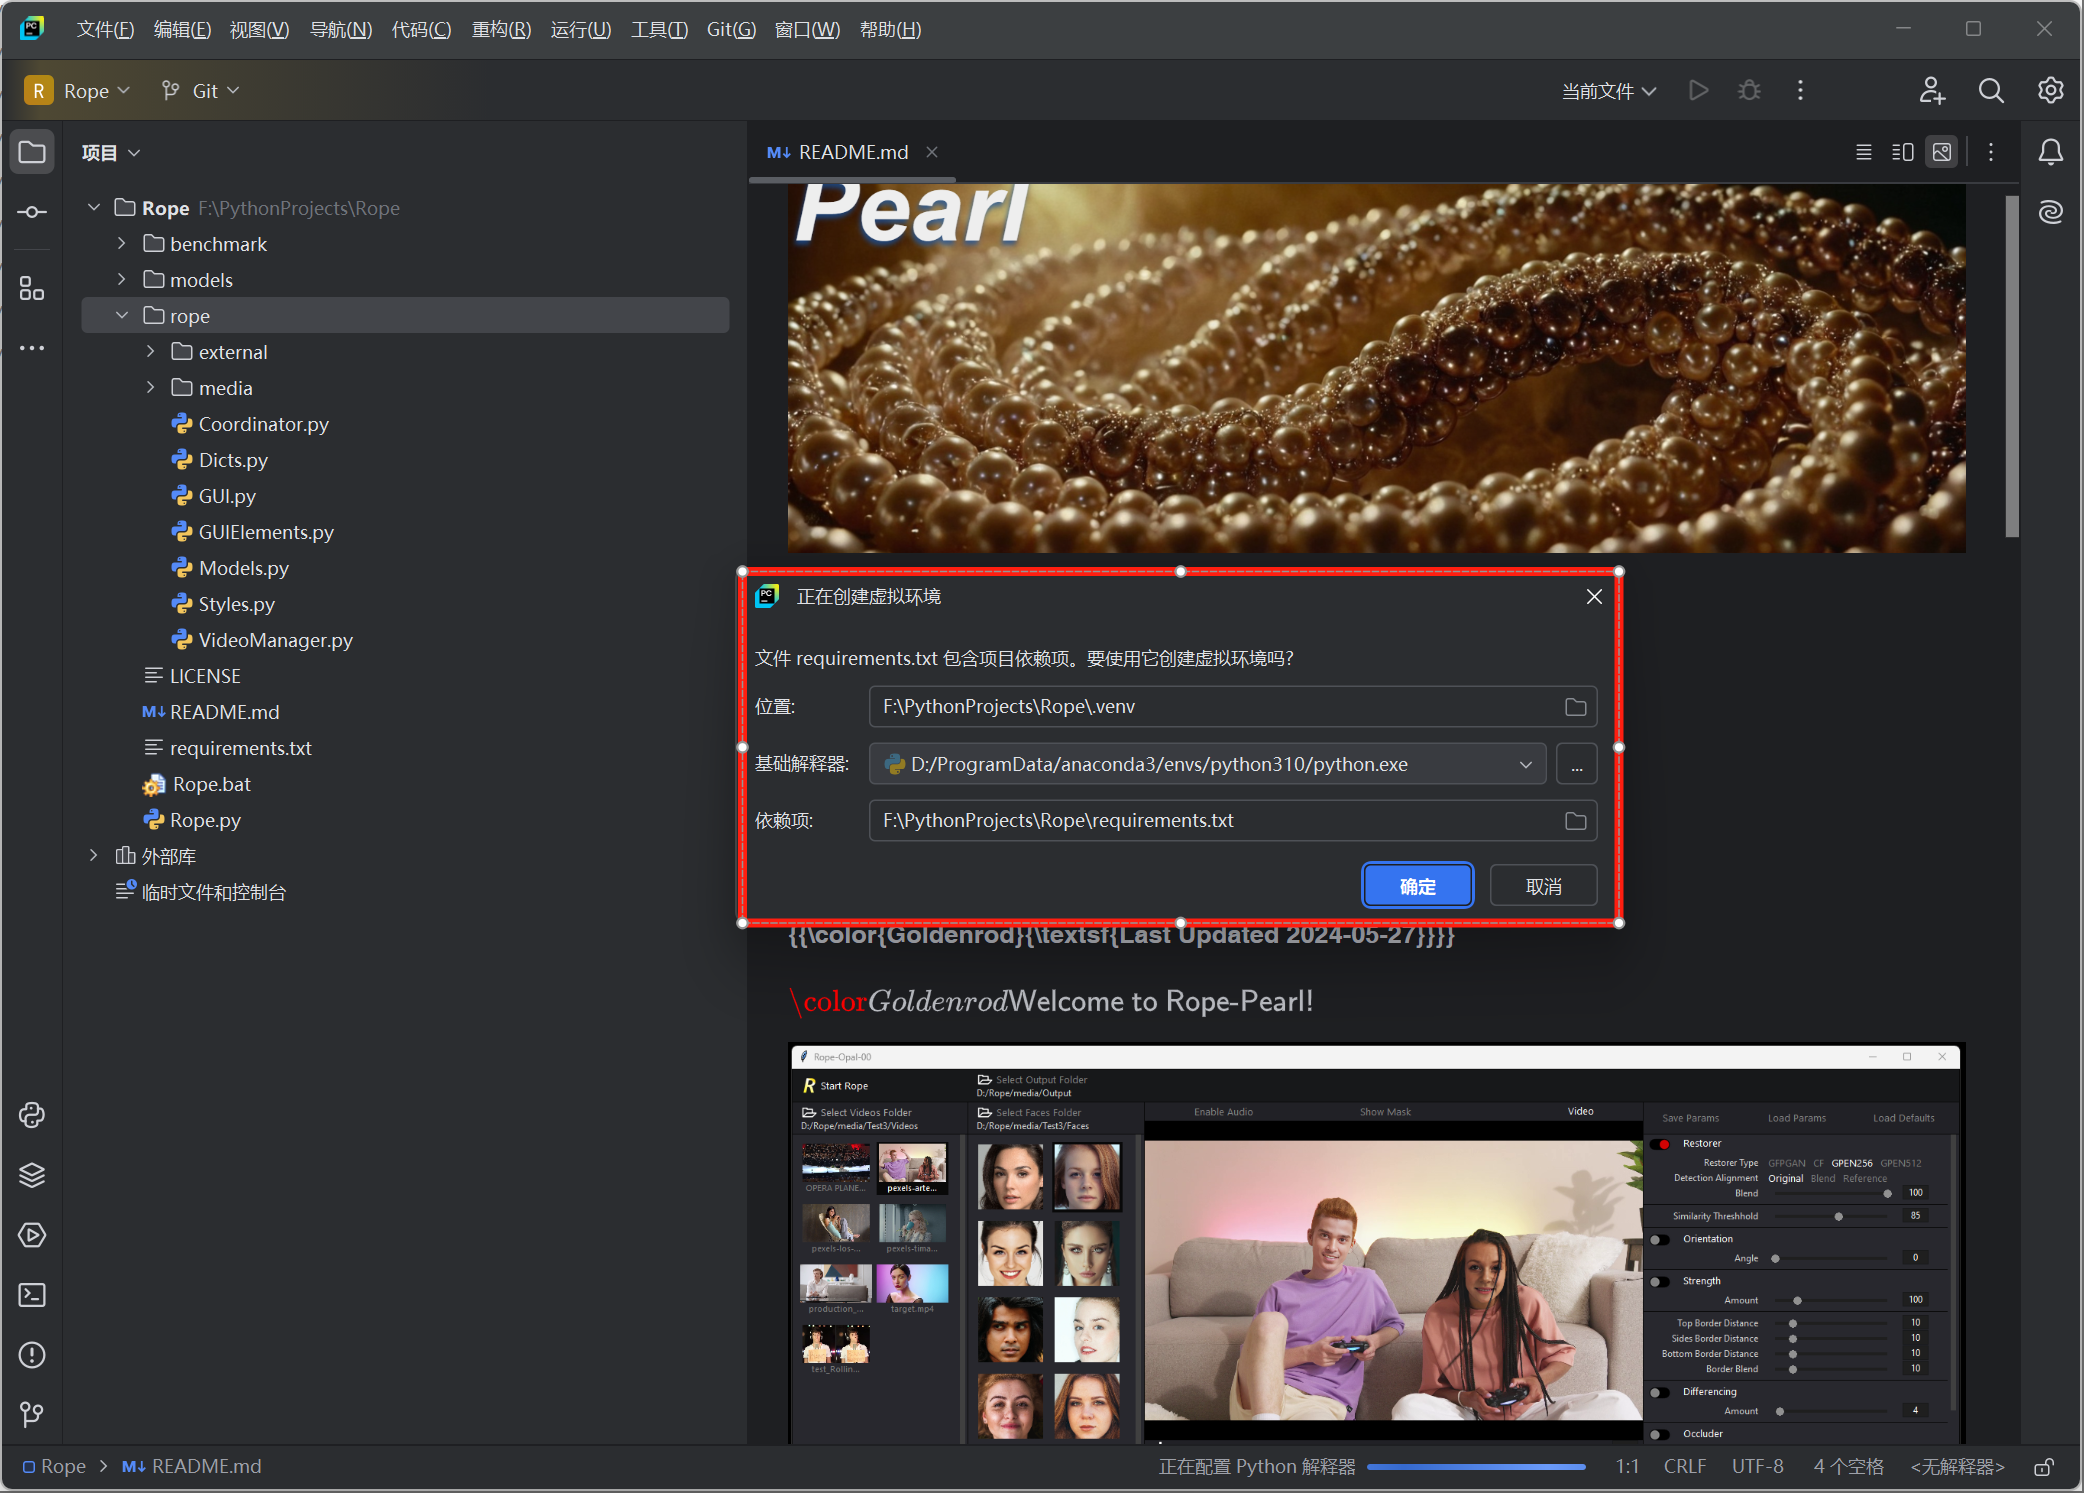
Task: Open IDE settings gear icon
Action: [x=2050, y=91]
